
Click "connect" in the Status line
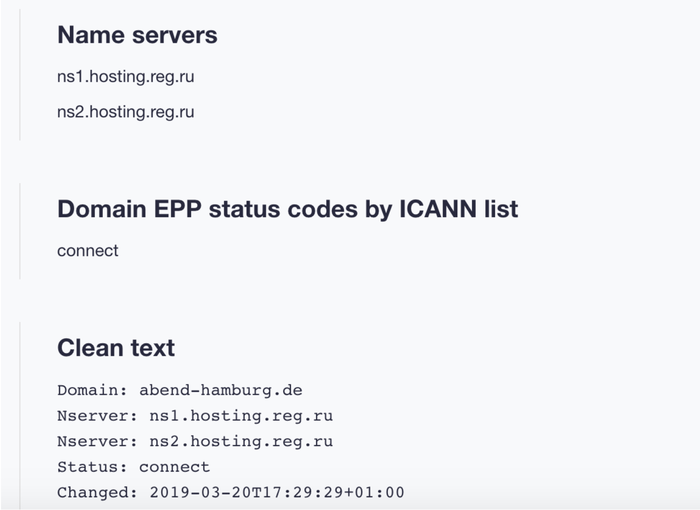coord(175,467)
